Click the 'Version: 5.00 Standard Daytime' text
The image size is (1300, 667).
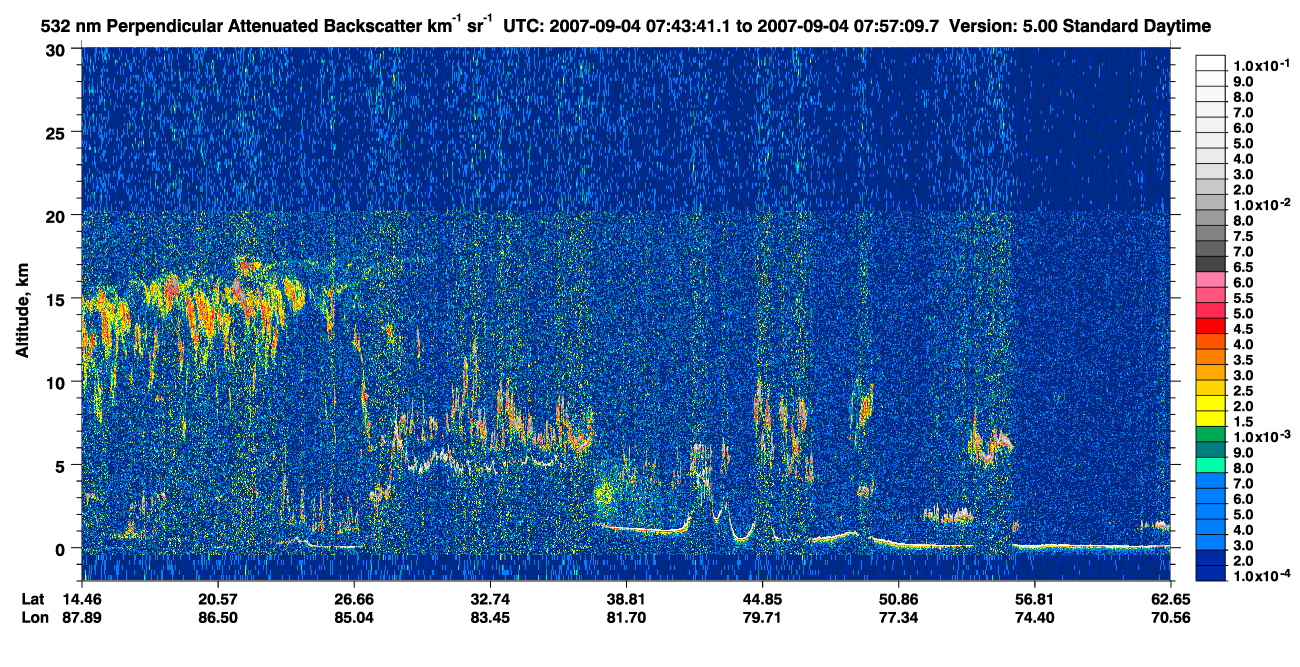[x=1081, y=27]
